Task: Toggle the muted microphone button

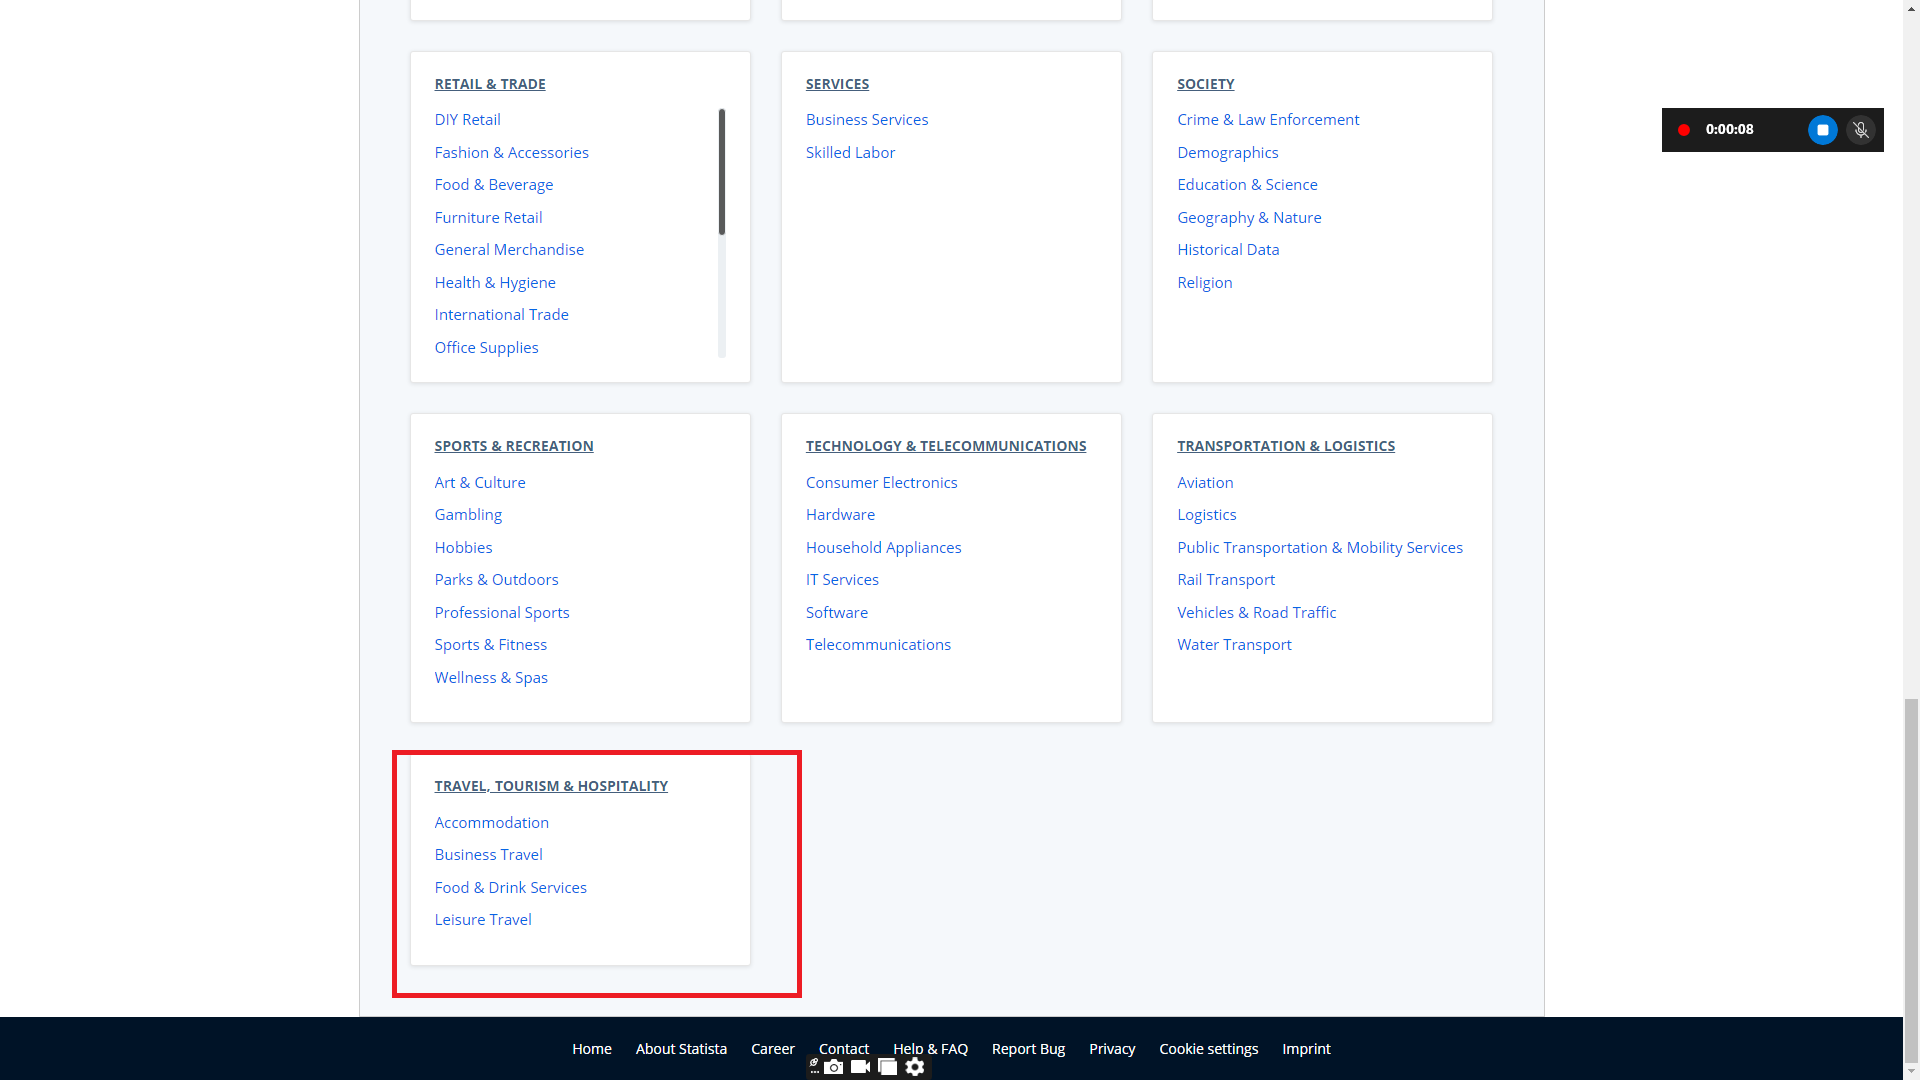Action: tap(1860, 130)
